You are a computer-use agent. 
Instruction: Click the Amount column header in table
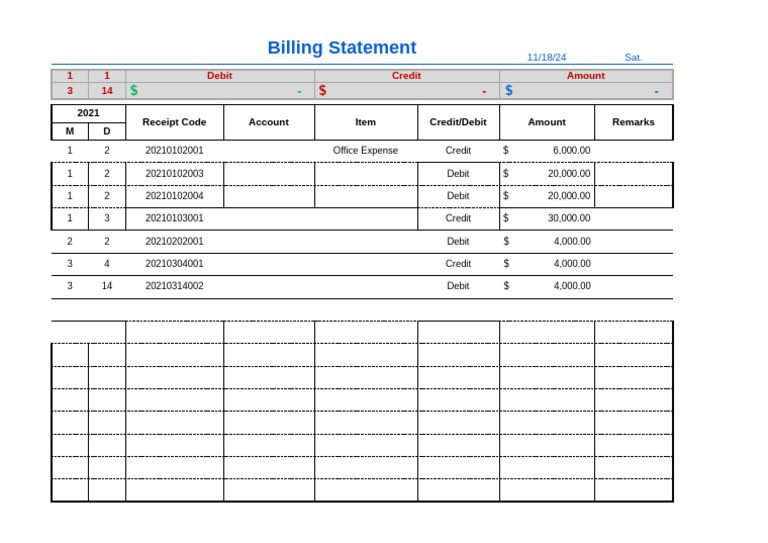[x=547, y=122]
